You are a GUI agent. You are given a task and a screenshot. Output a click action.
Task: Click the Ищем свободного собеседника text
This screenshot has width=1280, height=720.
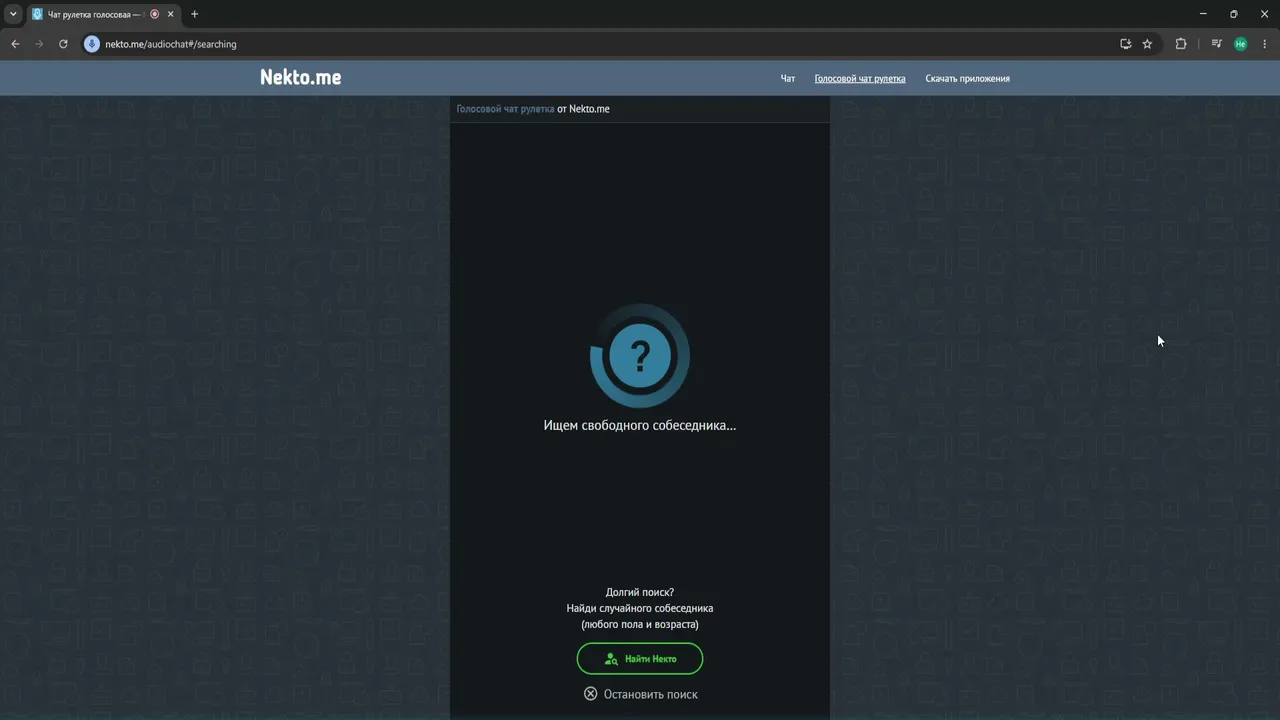click(640, 425)
